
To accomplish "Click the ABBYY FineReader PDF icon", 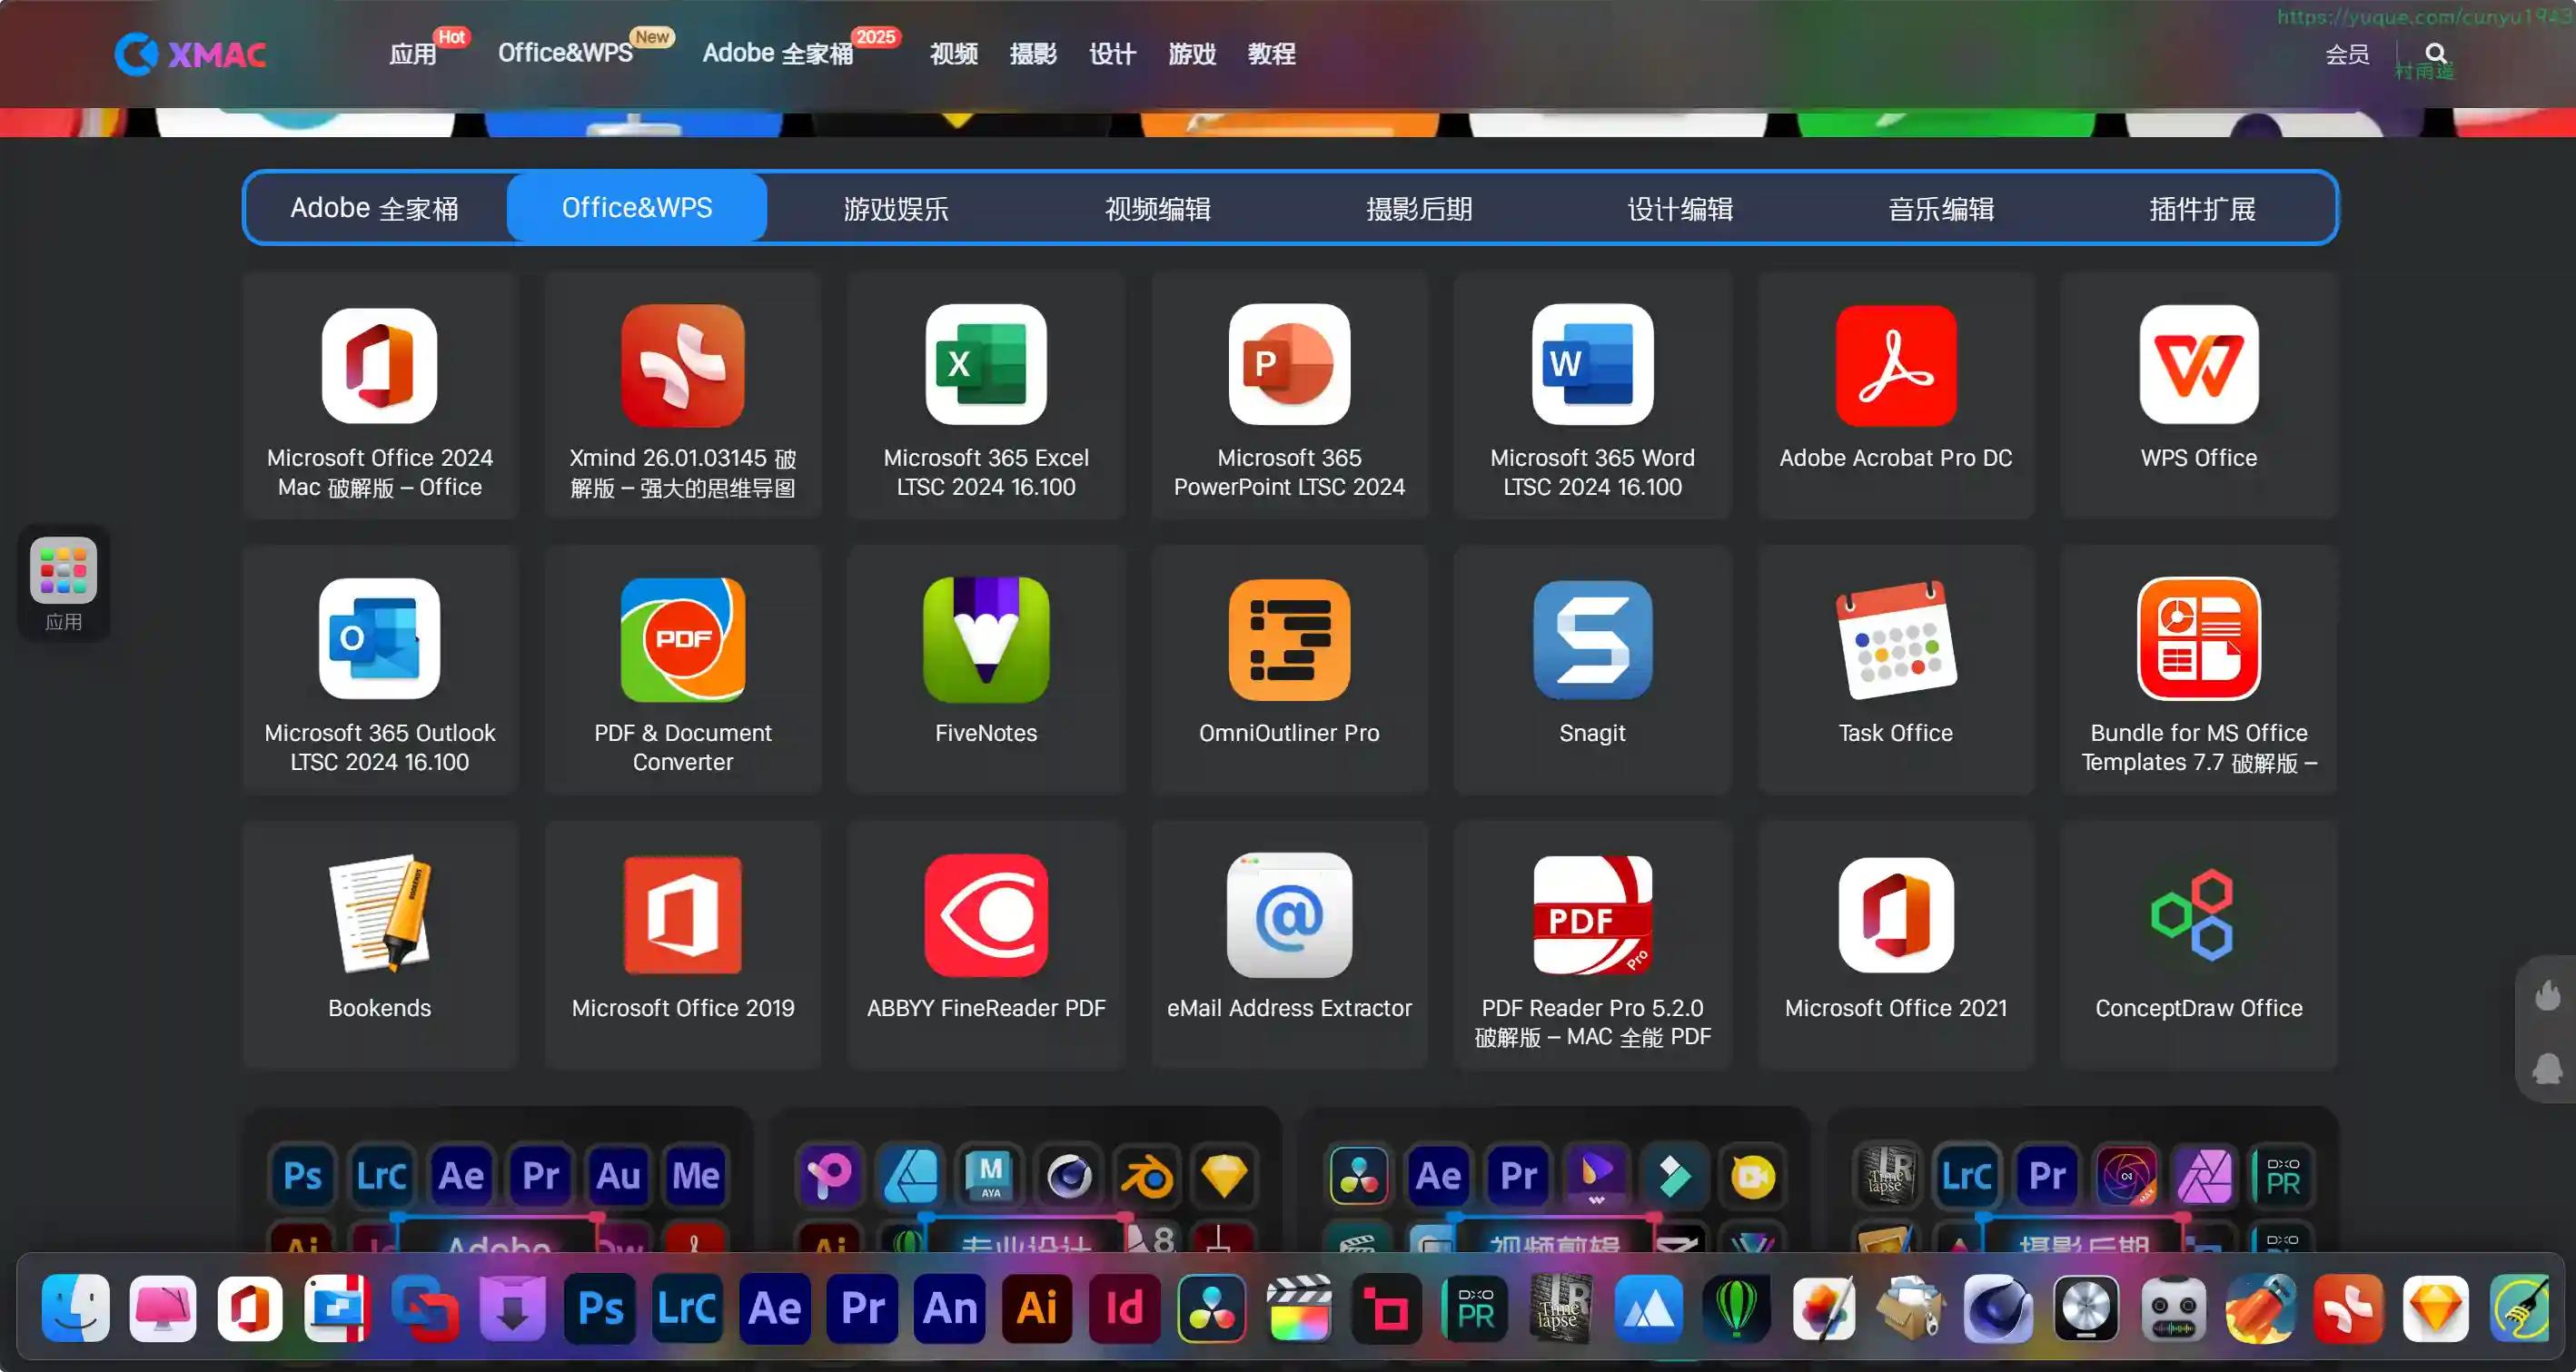I will coord(986,915).
